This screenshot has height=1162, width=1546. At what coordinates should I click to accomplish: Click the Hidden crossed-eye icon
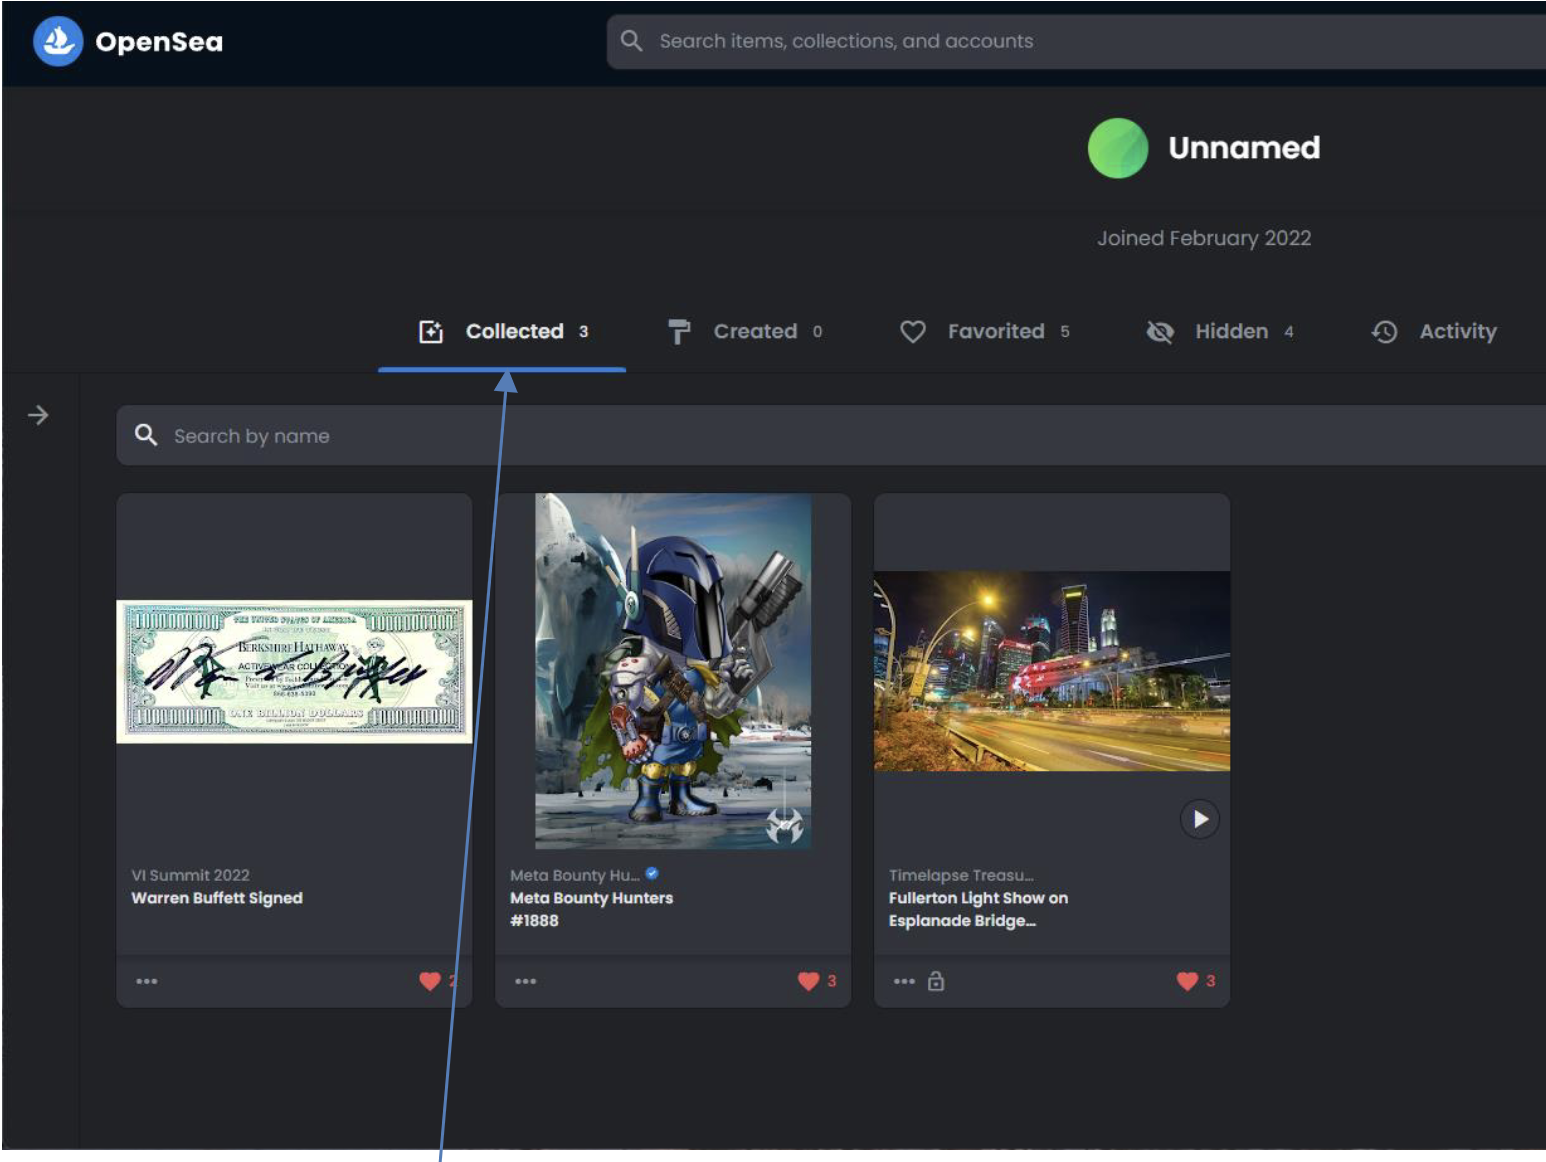[1160, 332]
